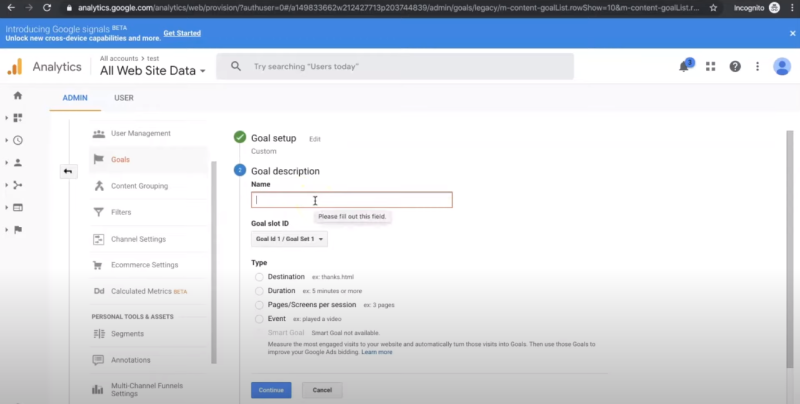The image size is (800, 404).
Task: Click the goal Name input field
Action: pos(351,200)
